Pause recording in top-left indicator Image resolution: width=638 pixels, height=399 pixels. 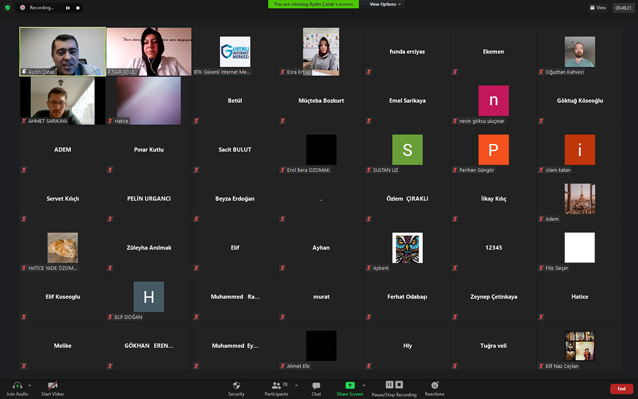click(x=68, y=8)
